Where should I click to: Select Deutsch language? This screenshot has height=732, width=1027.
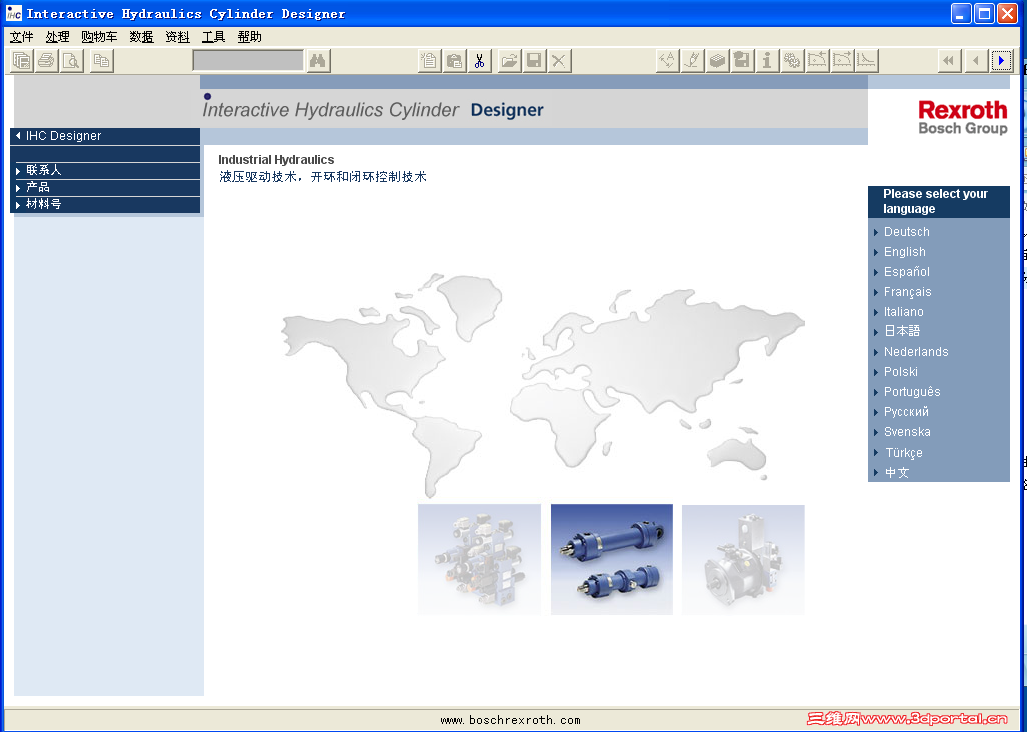coord(906,232)
